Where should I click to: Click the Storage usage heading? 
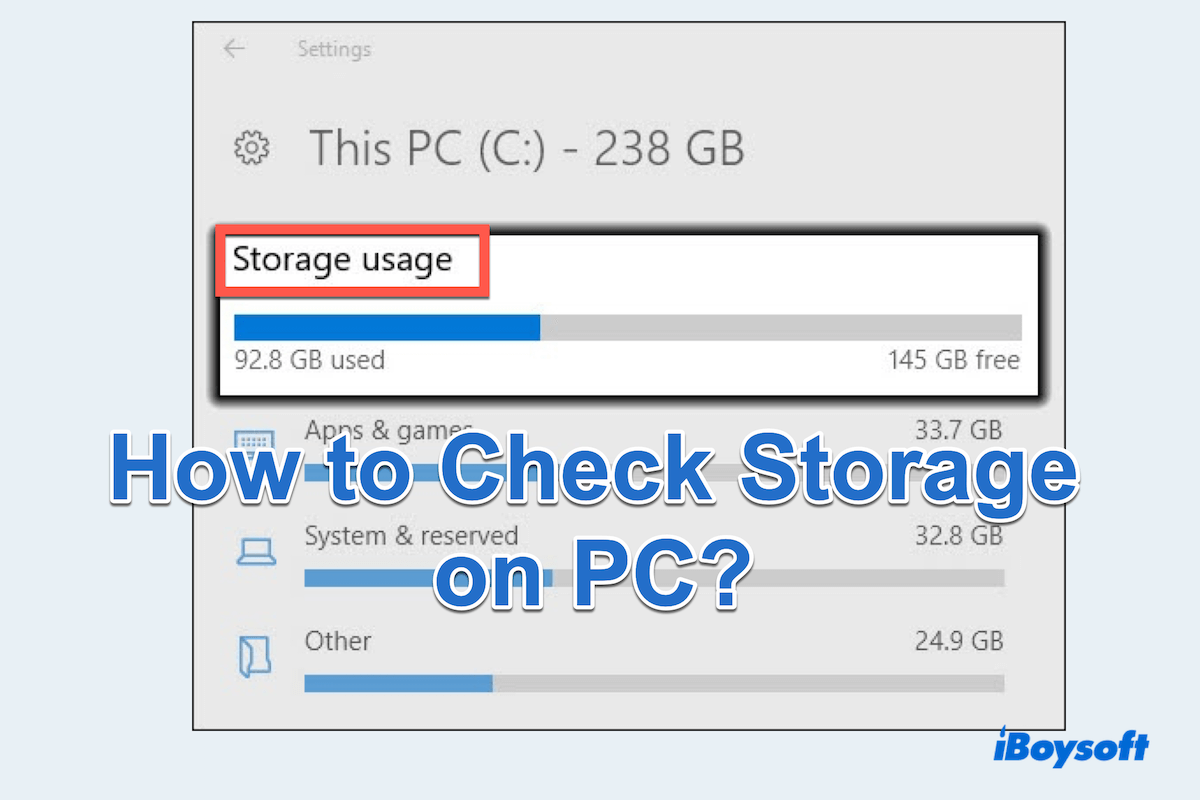pos(342,259)
